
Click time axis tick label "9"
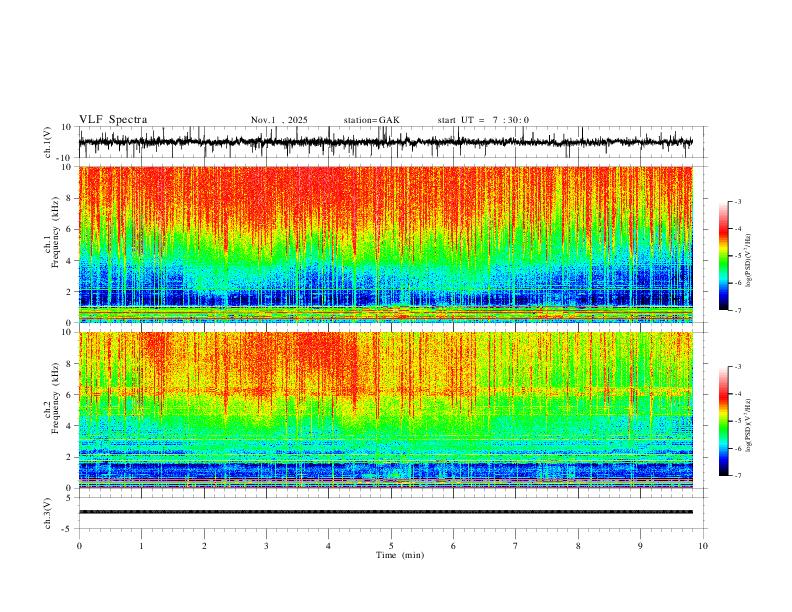point(640,546)
